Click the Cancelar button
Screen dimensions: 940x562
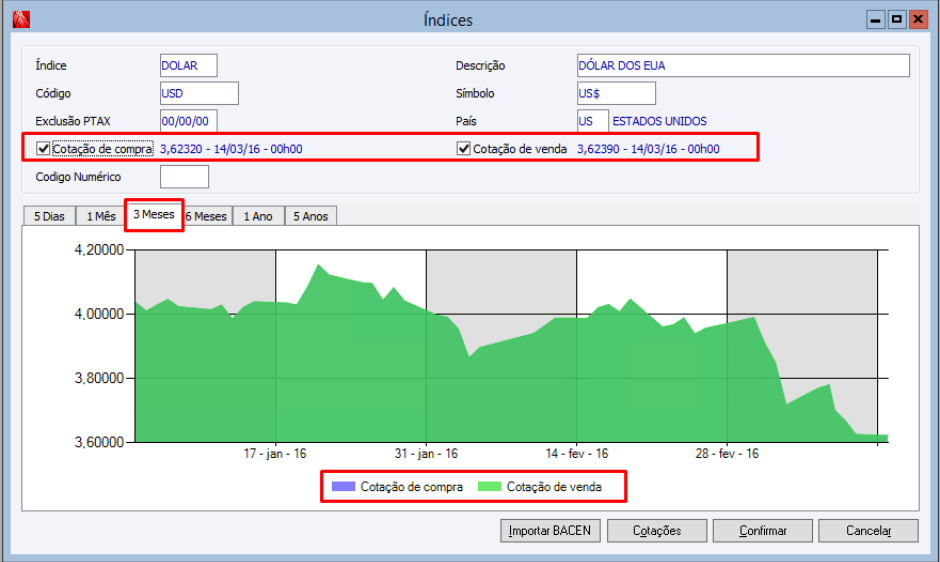point(868,531)
